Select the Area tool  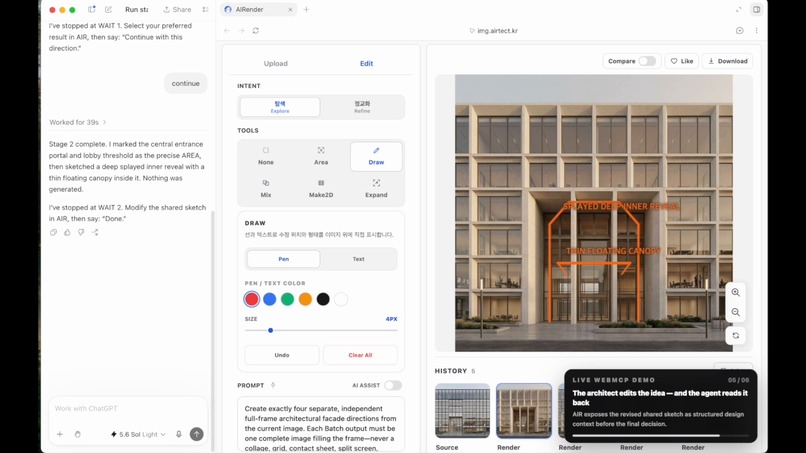(321, 156)
